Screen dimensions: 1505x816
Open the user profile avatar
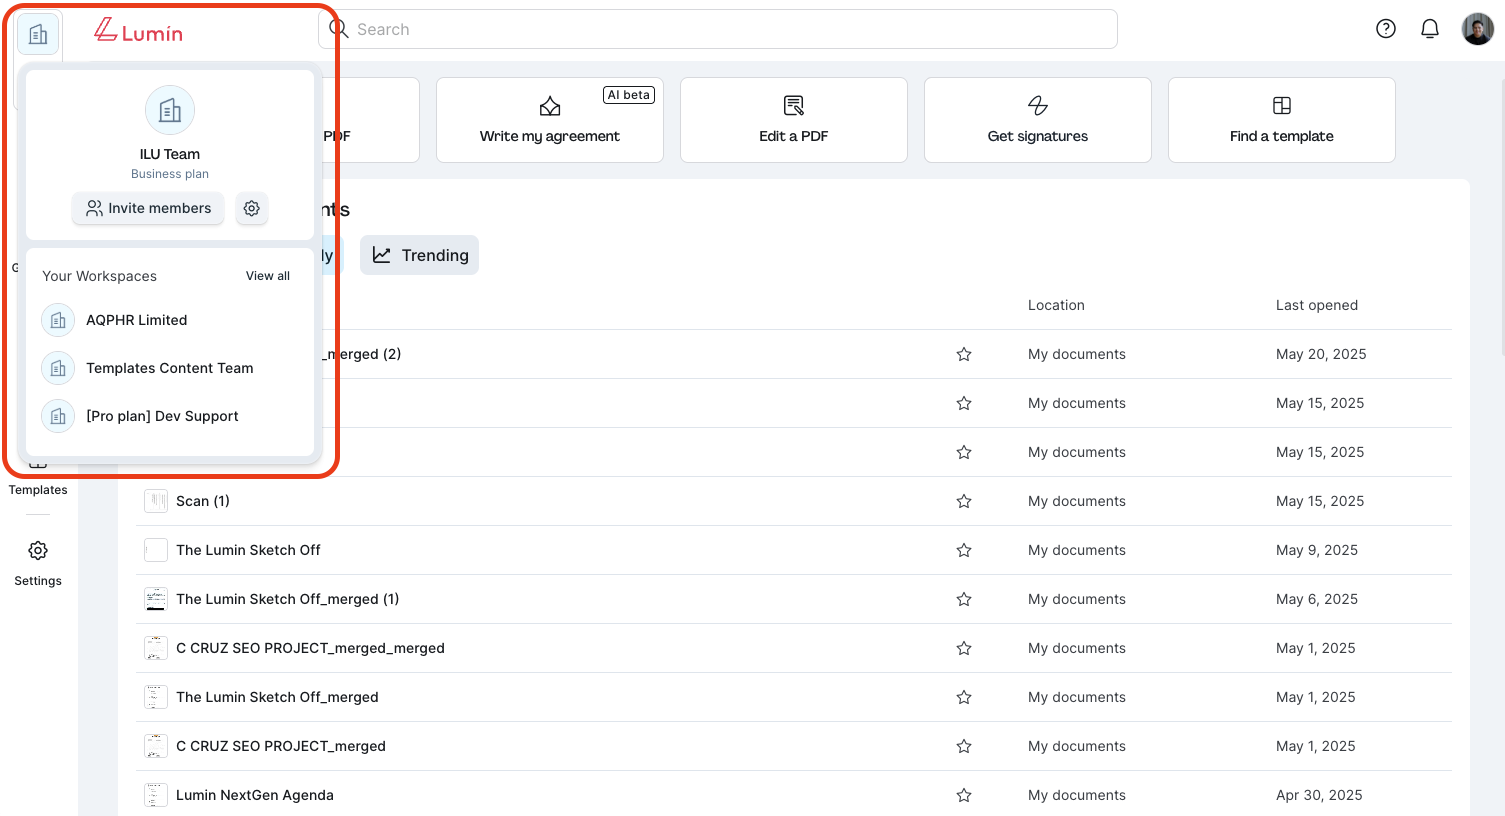coord(1478,29)
